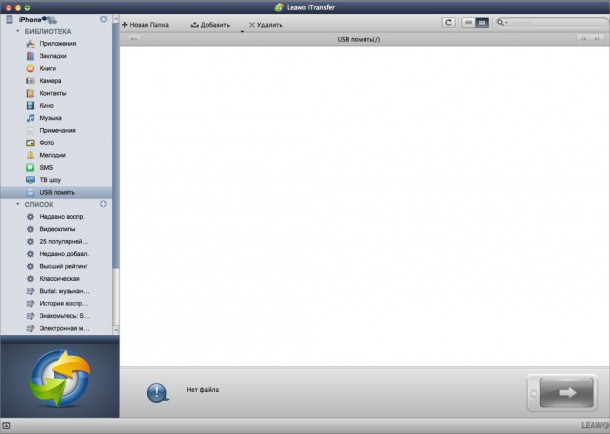The height and width of the screenshot is (434, 610).
Task: Open the Видеоклипы playlist
Action: [x=56, y=229]
